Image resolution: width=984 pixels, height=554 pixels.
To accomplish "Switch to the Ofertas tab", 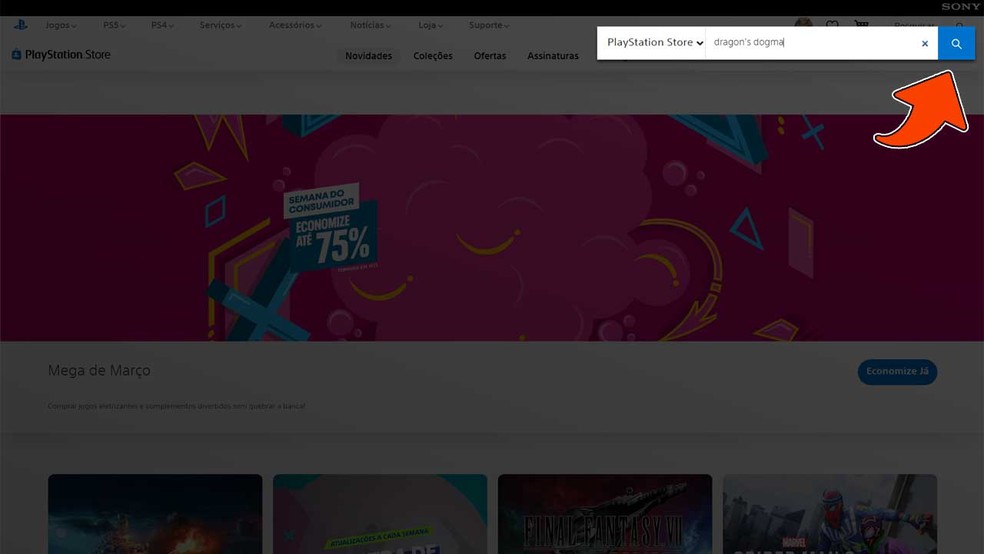I will (x=489, y=56).
